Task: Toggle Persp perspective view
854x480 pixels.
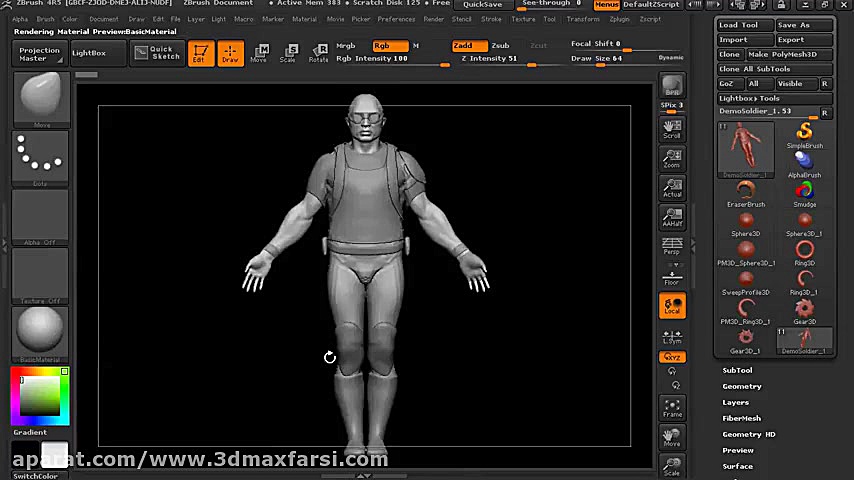Action: point(672,246)
